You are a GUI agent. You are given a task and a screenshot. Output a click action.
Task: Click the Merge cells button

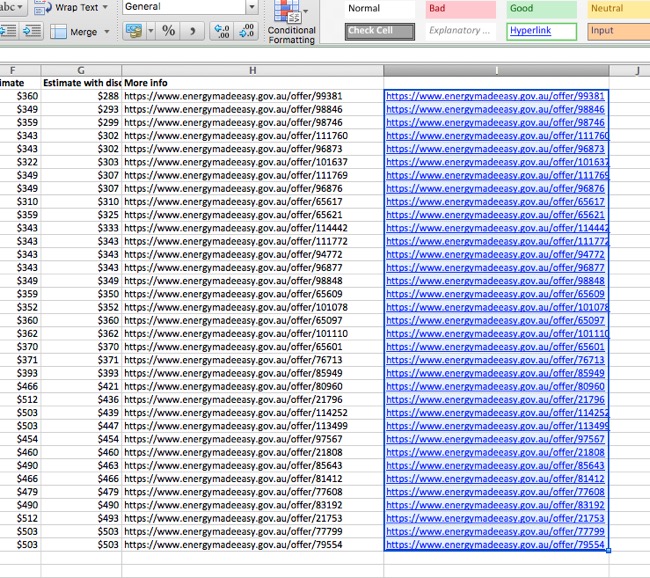click(74, 32)
